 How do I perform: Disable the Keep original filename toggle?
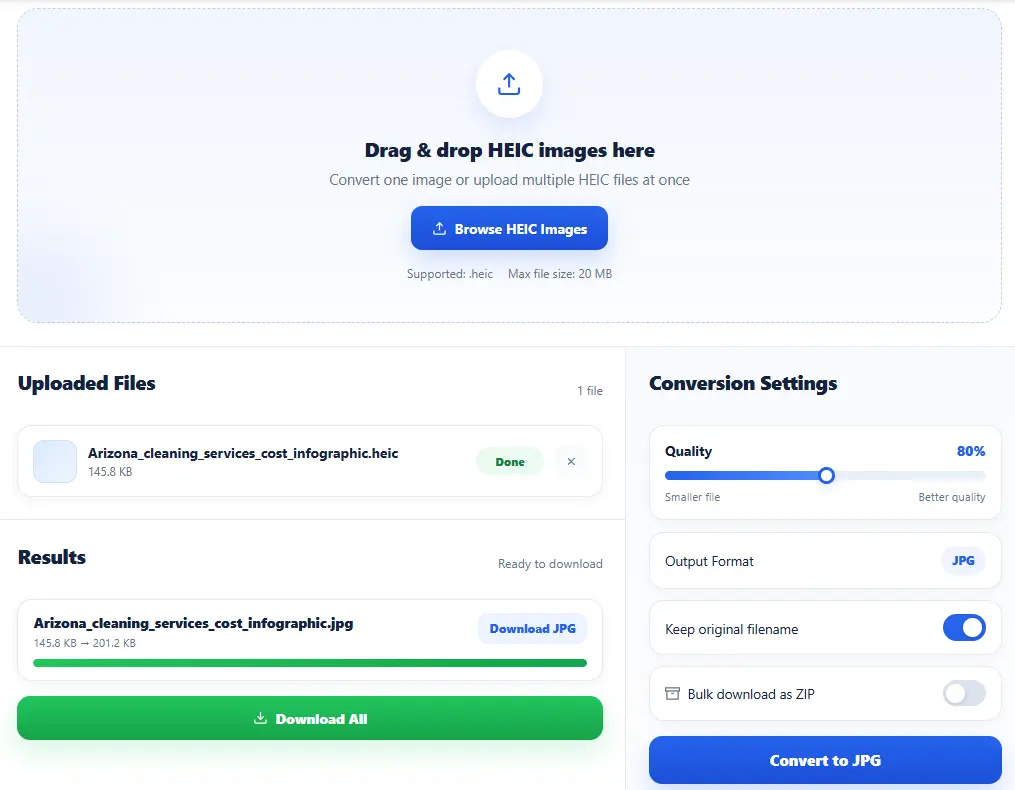coord(964,628)
